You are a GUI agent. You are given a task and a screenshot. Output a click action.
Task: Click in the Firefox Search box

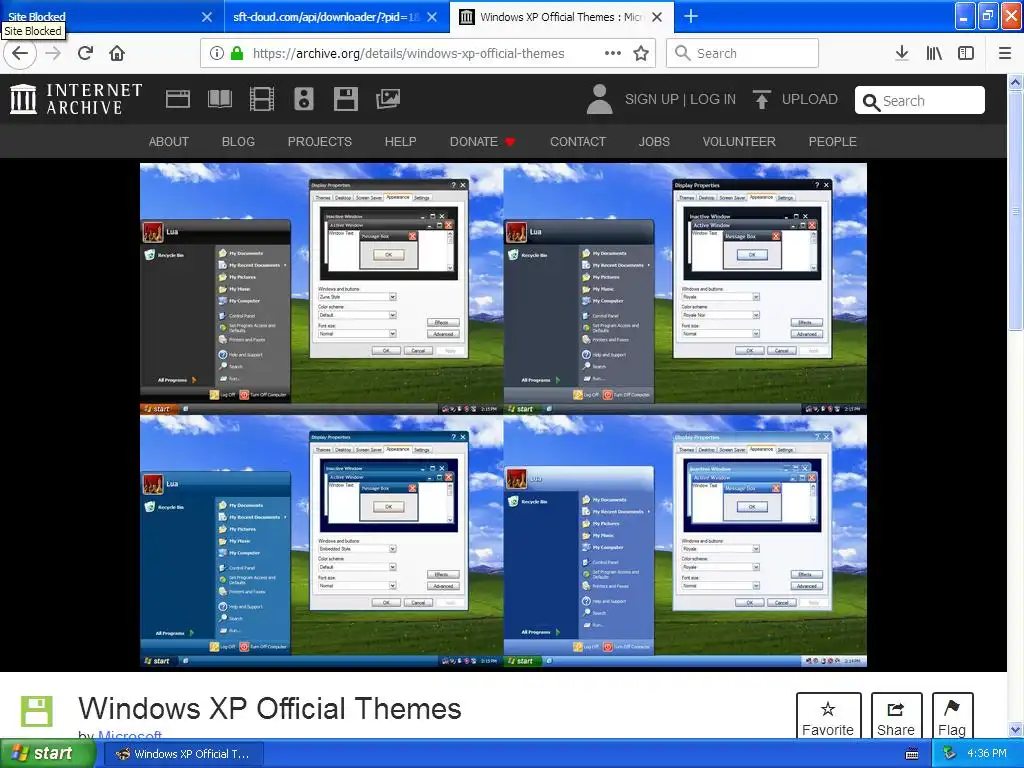(742, 53)
